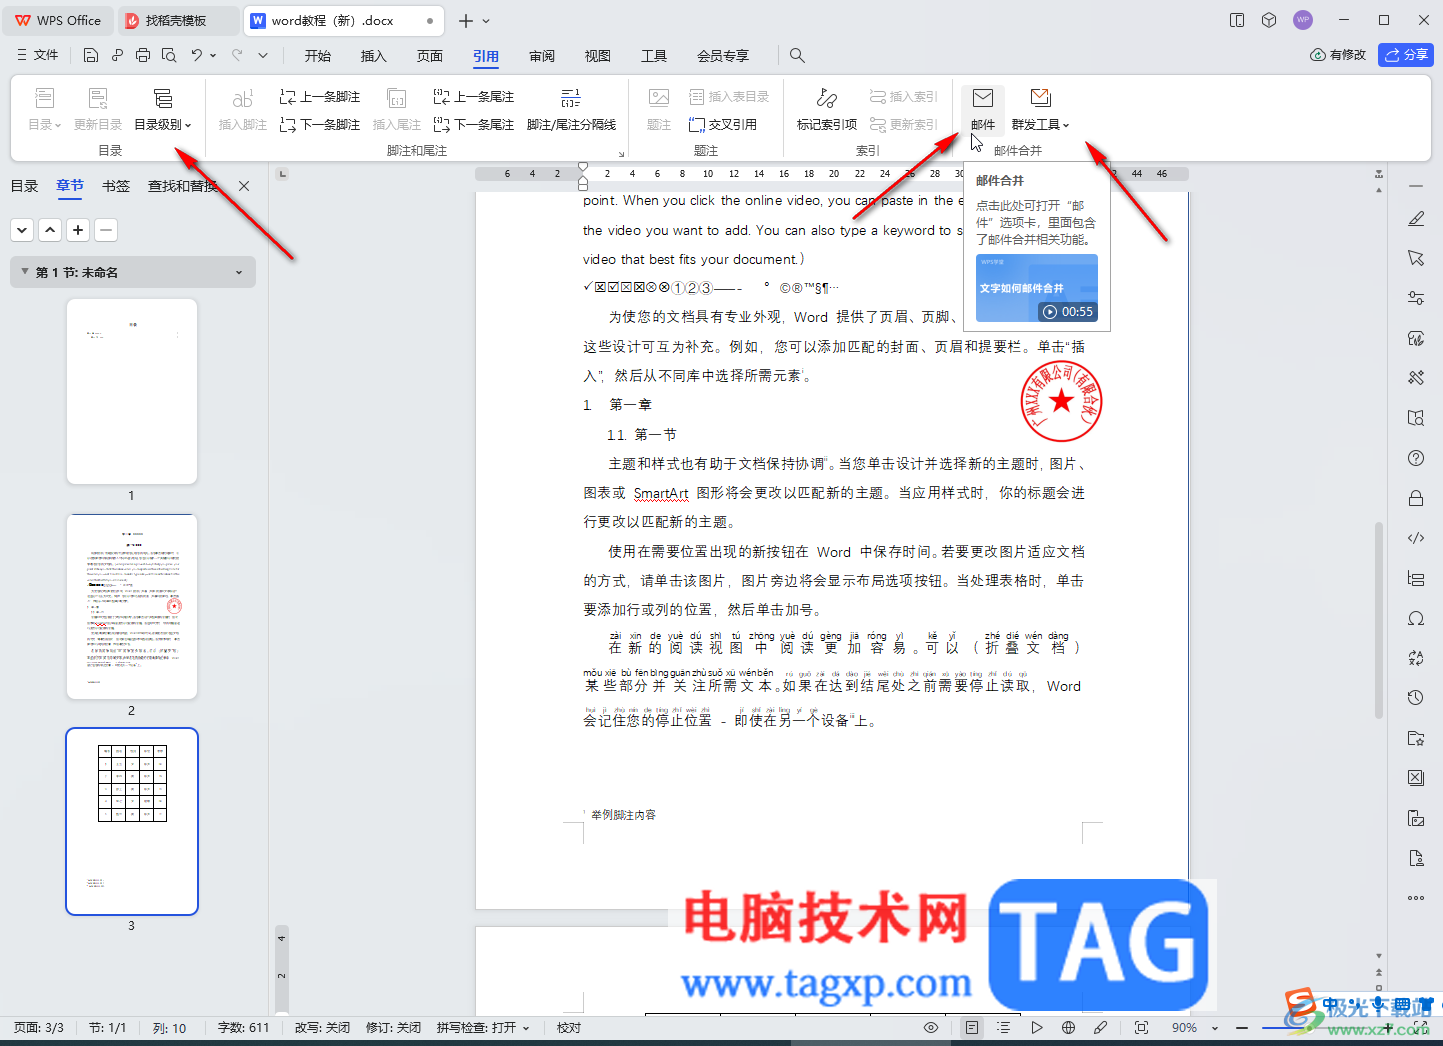Open the 脚注和尾注 dialog launcher

pyautogui.click(x=621, y=153)
